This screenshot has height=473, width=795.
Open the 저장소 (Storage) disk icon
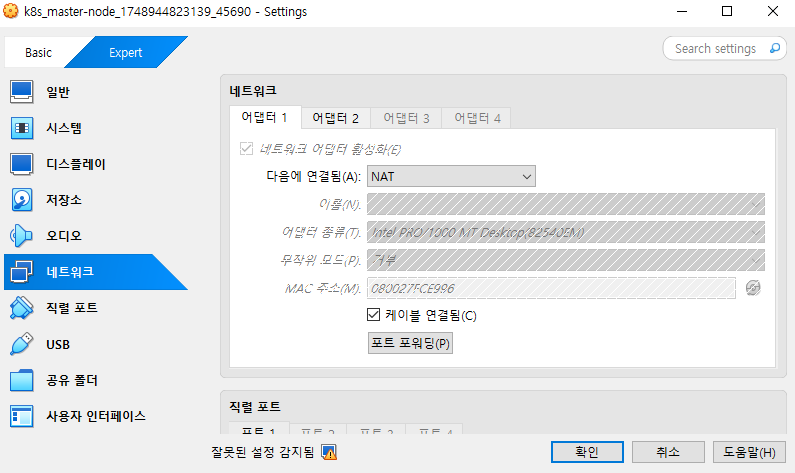click(x=21, y=200)
